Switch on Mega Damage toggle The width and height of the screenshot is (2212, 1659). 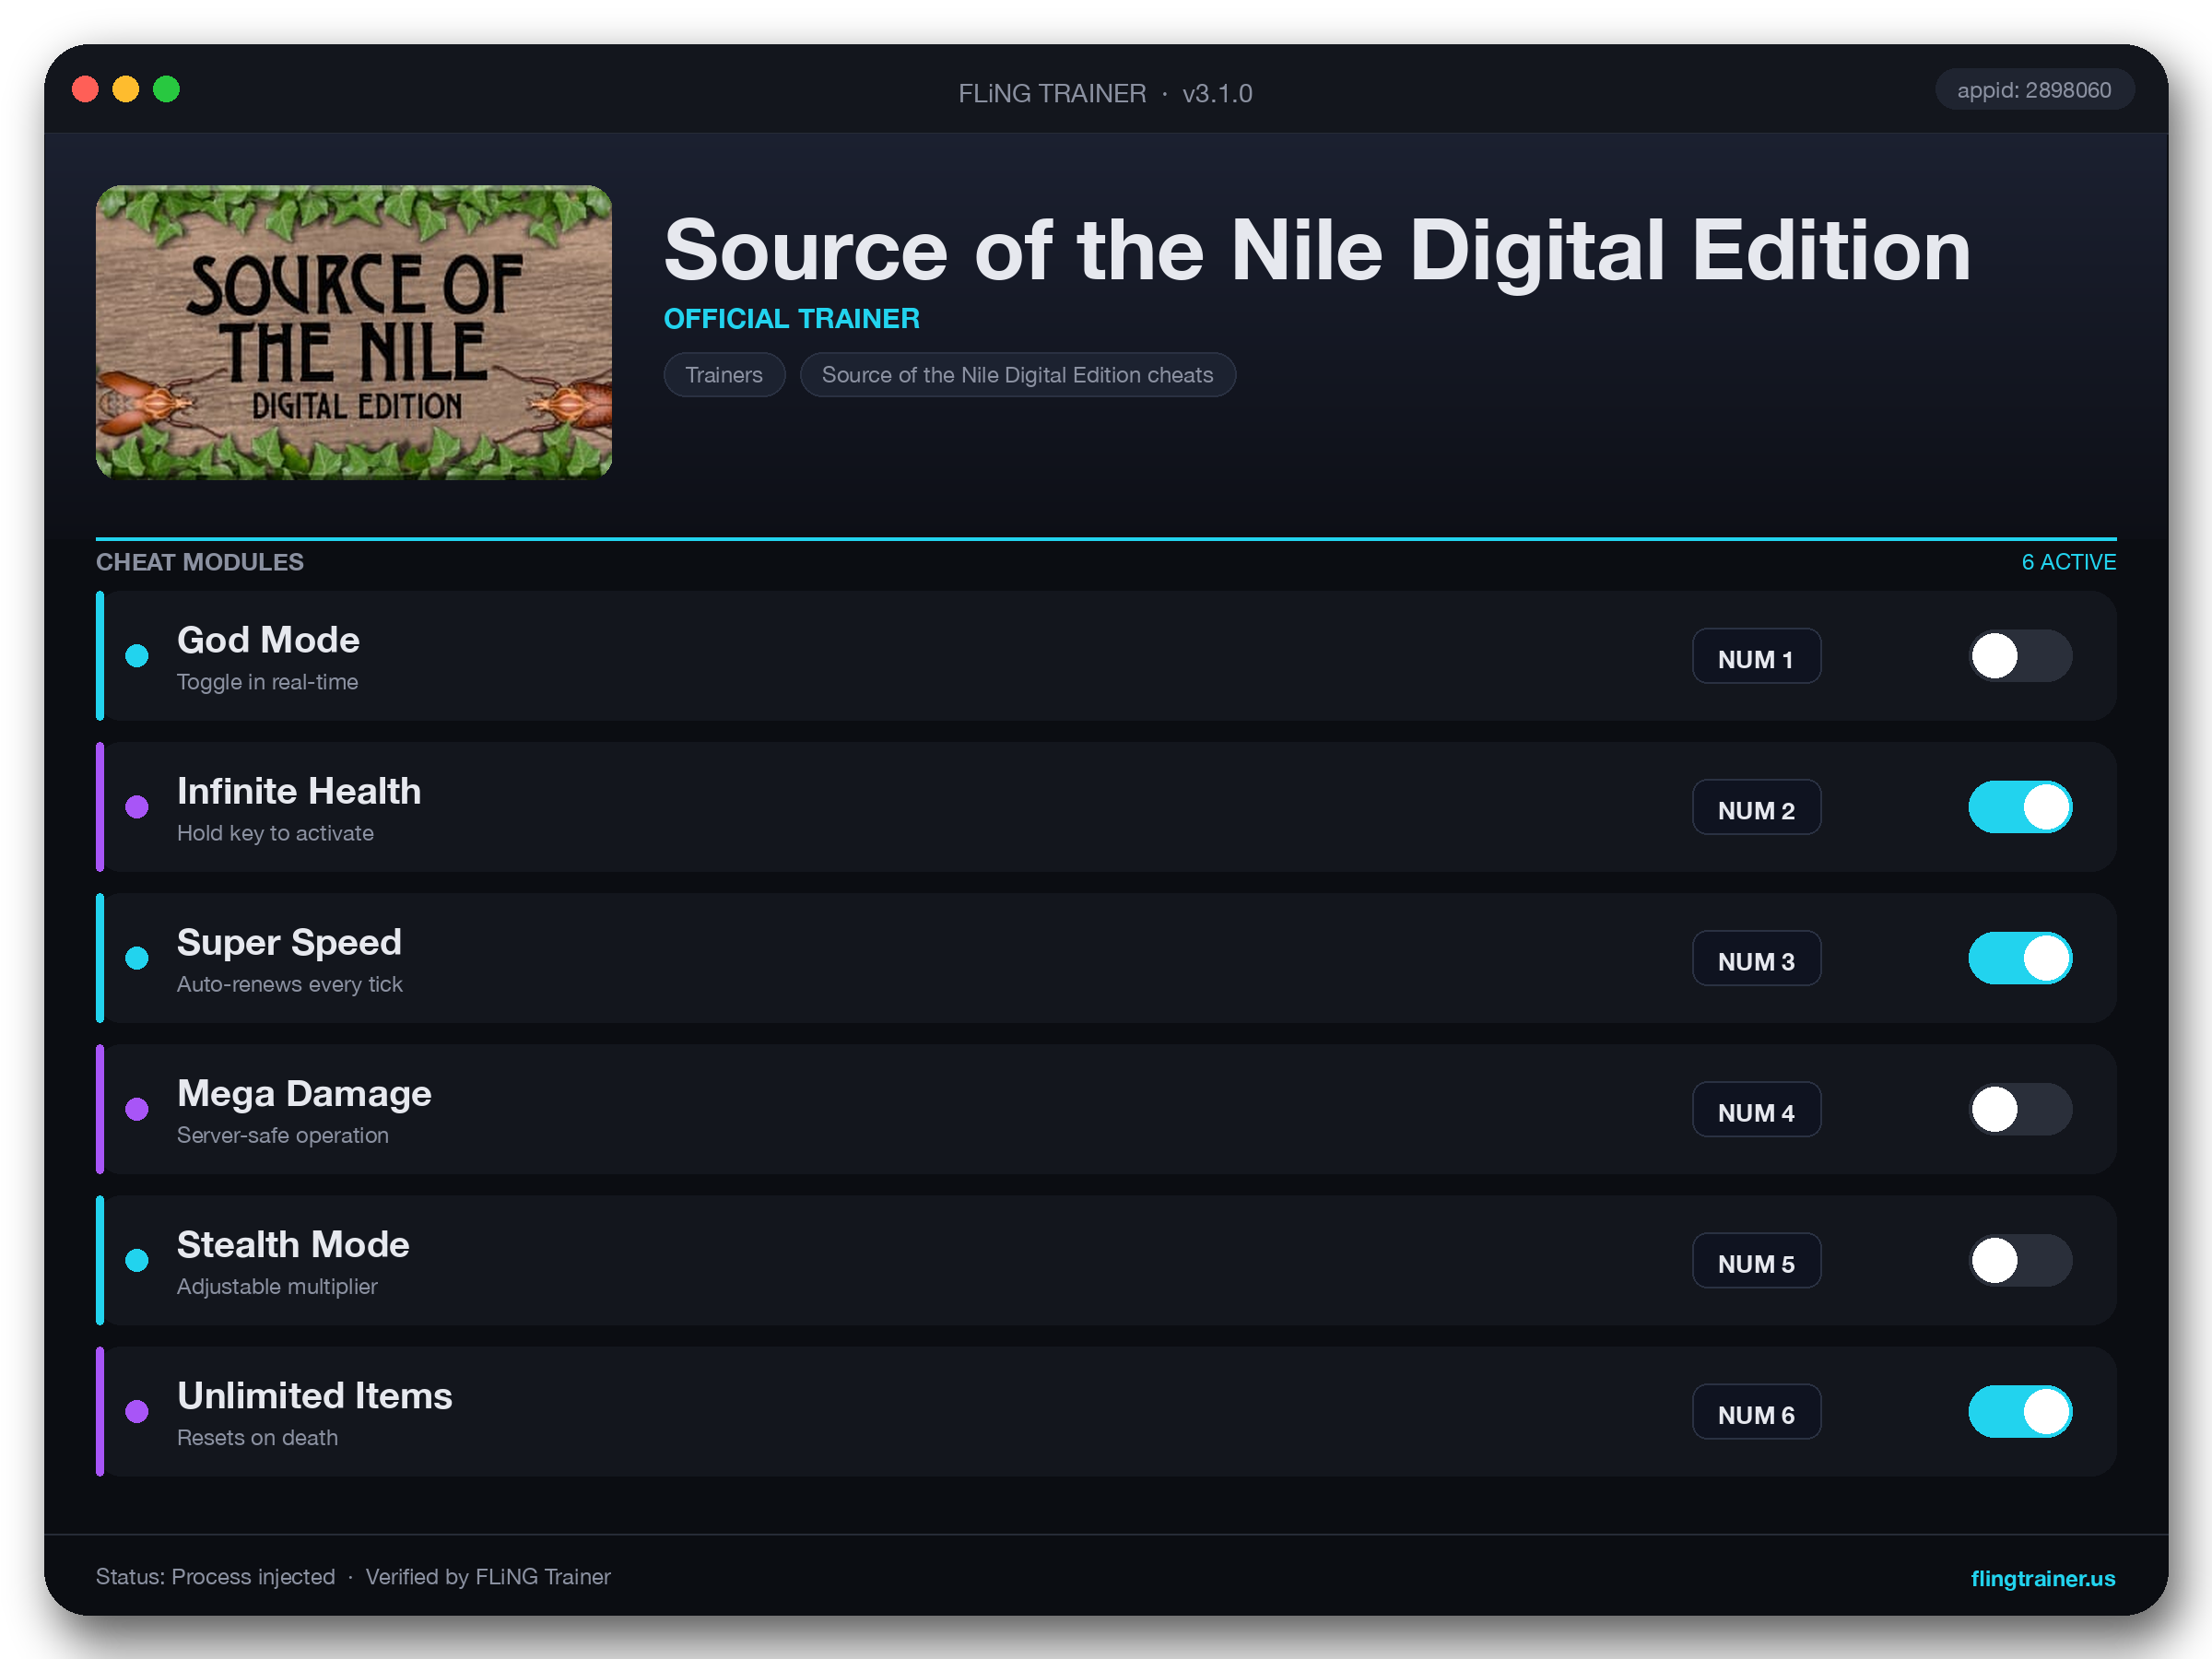pos(2020,1109)
